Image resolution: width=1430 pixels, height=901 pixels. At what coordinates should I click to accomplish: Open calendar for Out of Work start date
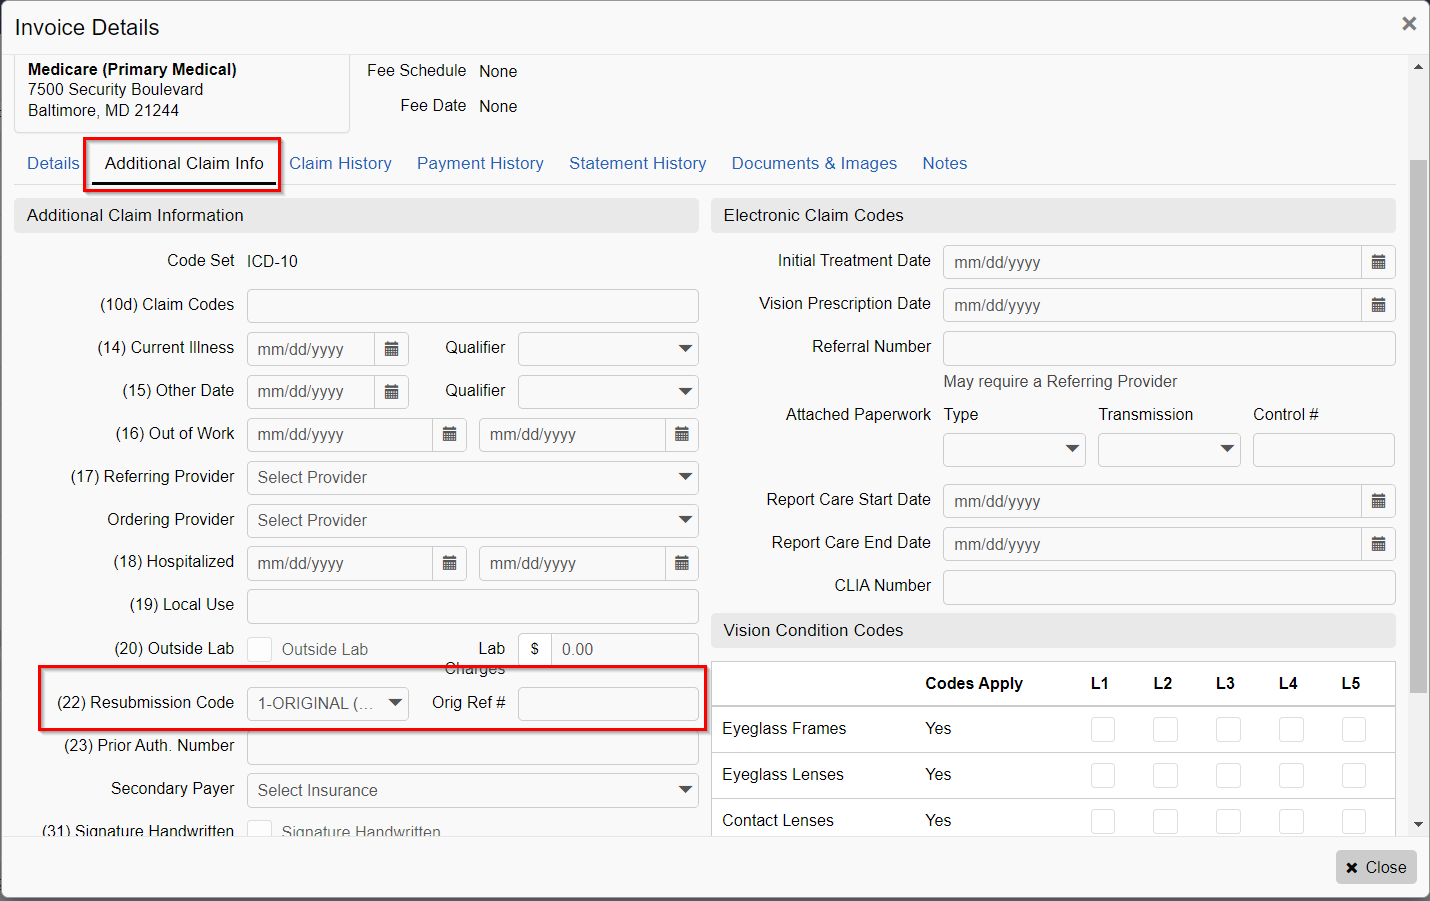449,435
